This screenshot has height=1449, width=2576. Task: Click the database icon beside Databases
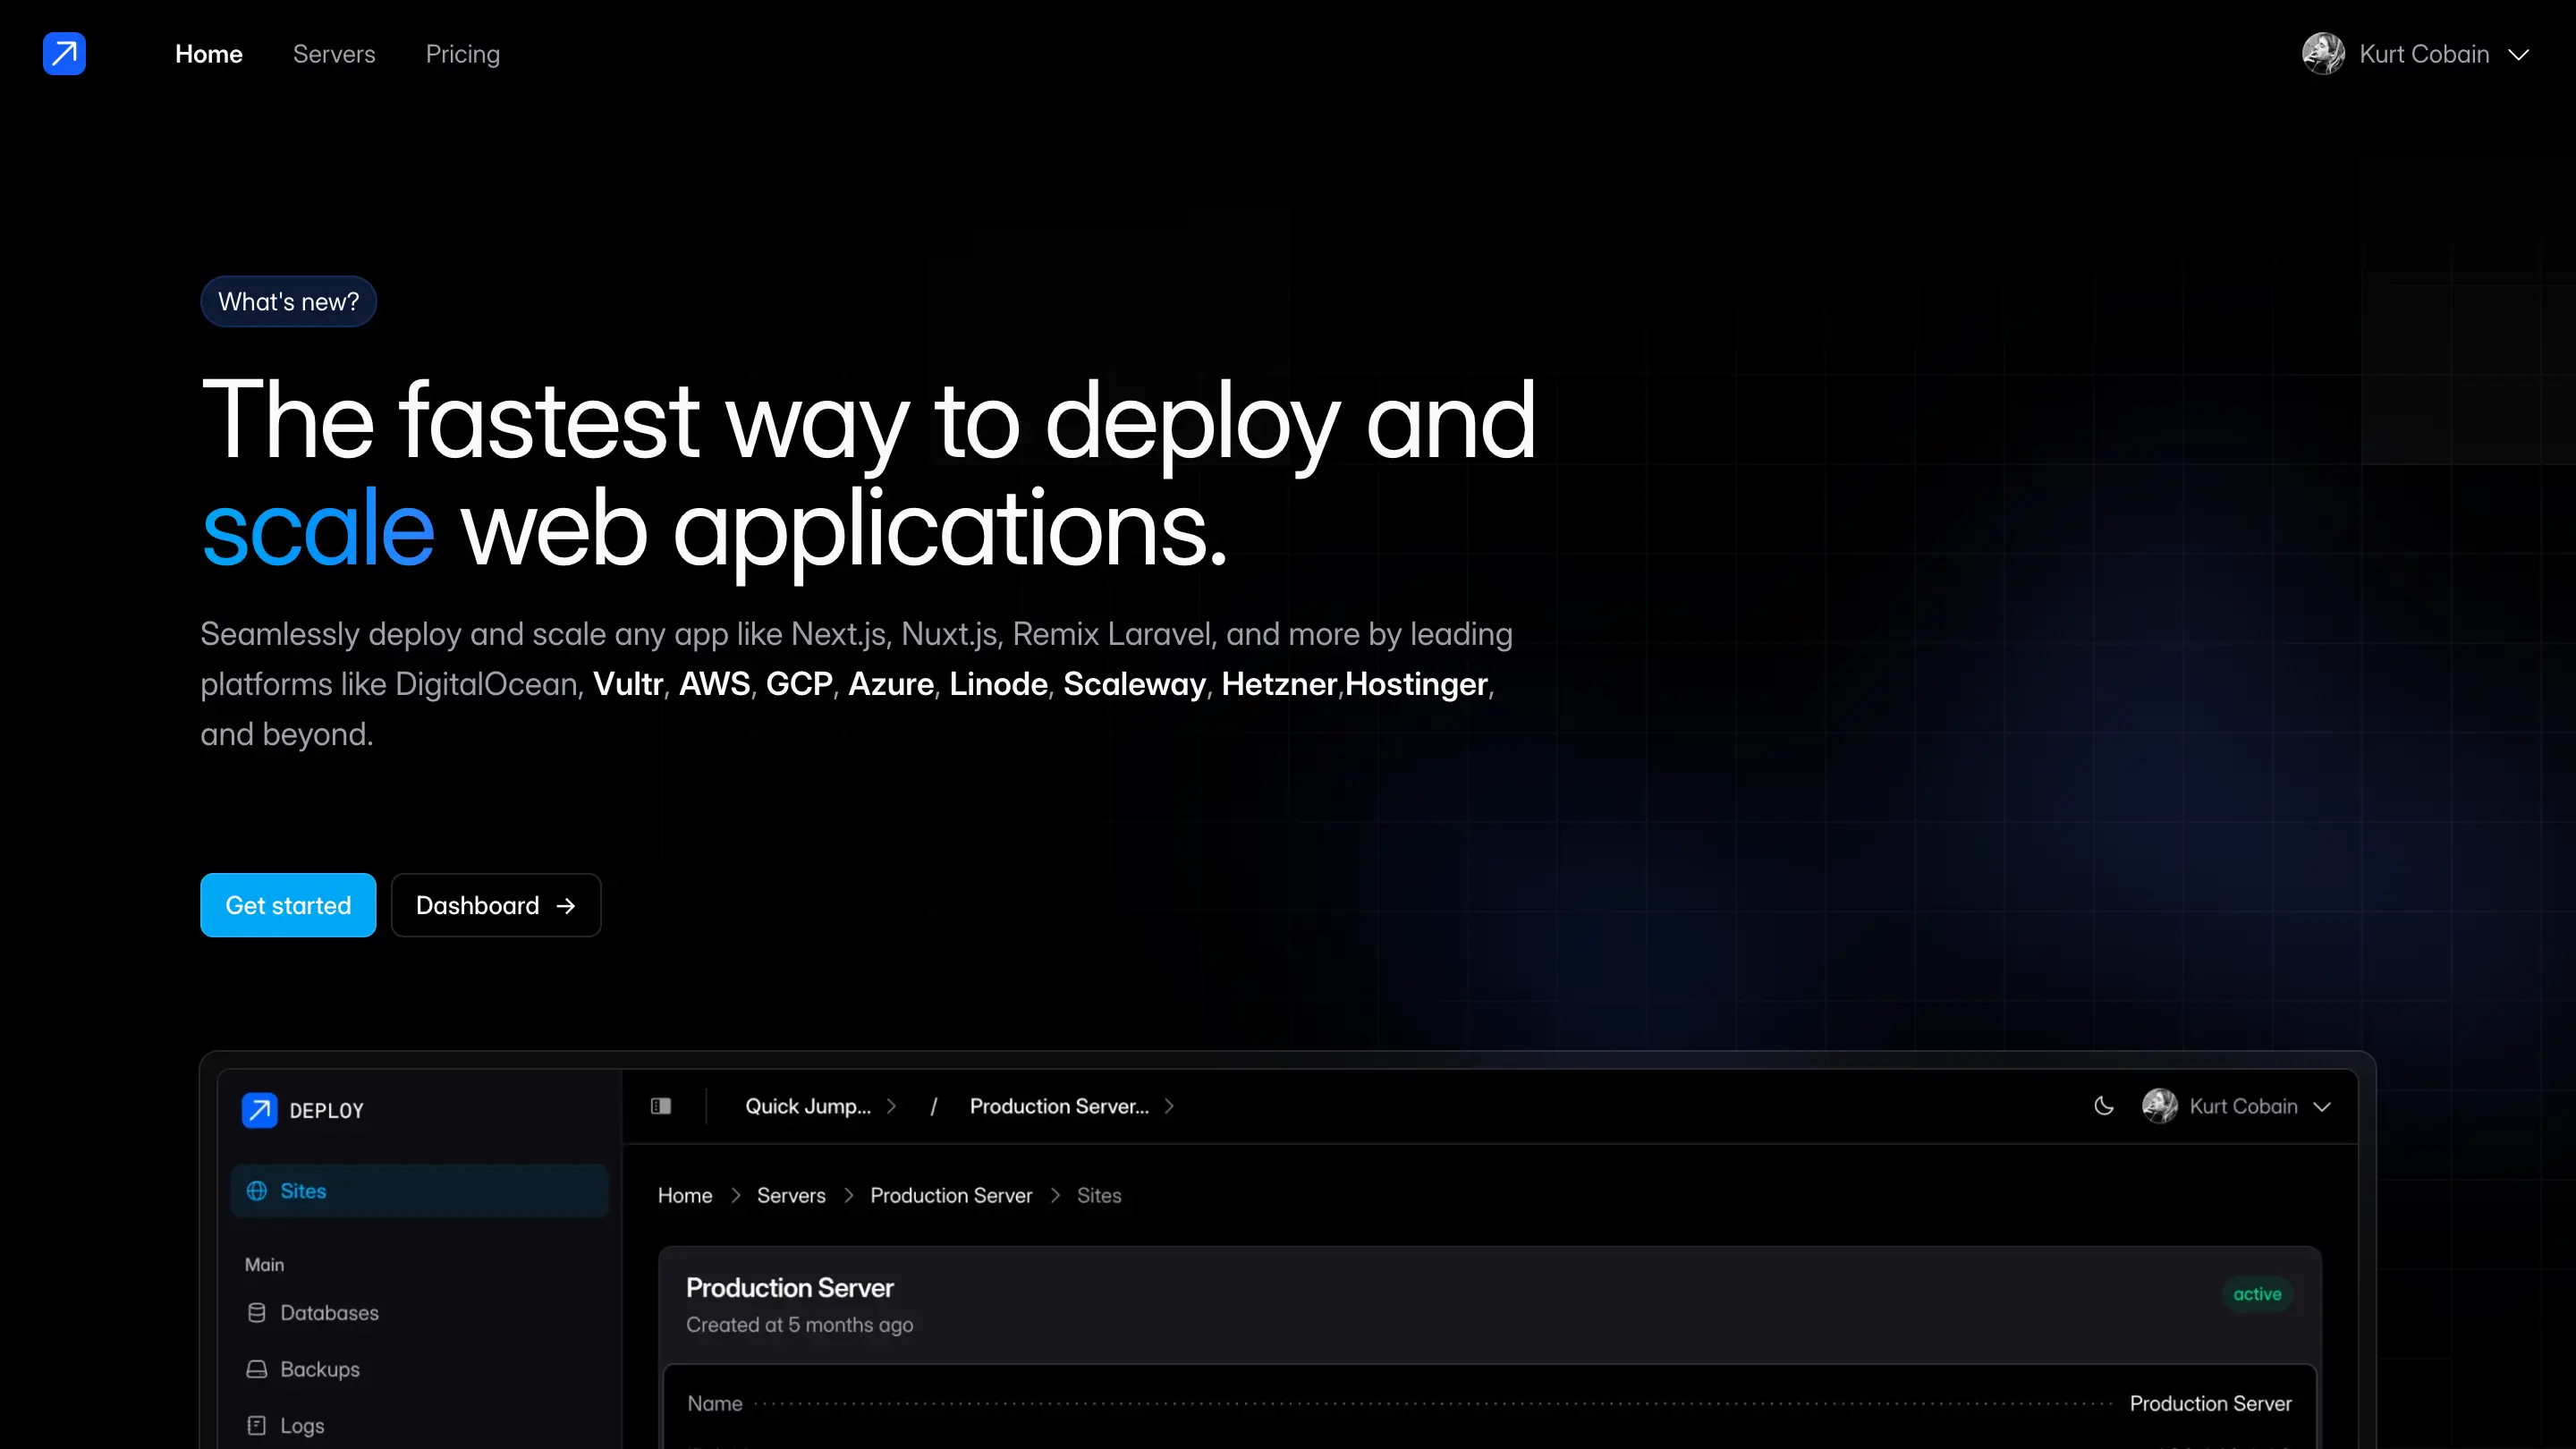tap(257, 1313)
